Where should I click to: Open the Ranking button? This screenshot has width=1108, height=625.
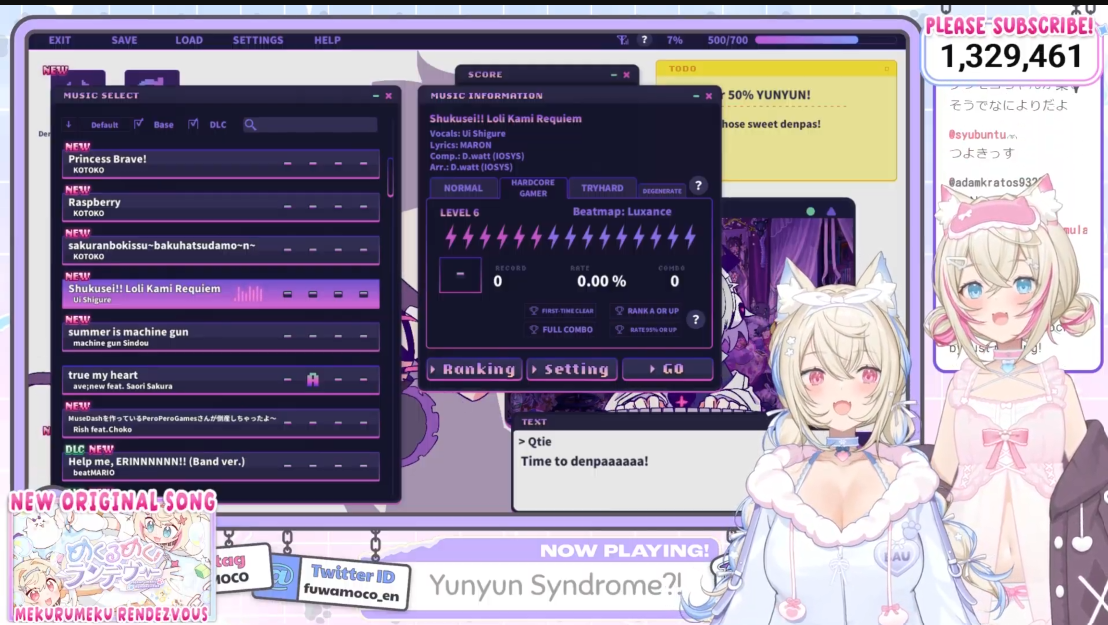pos(474,369)
